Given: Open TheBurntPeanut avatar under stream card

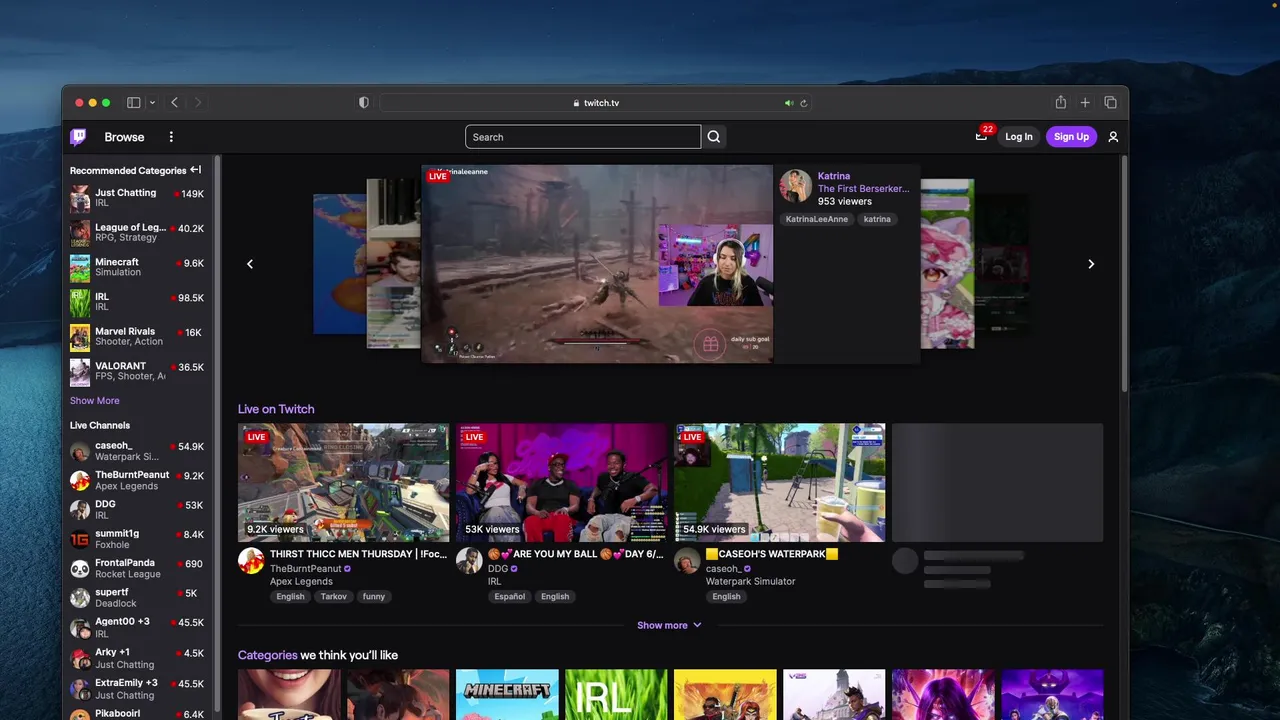Looking at the screenshot, I should pos(250,560).
